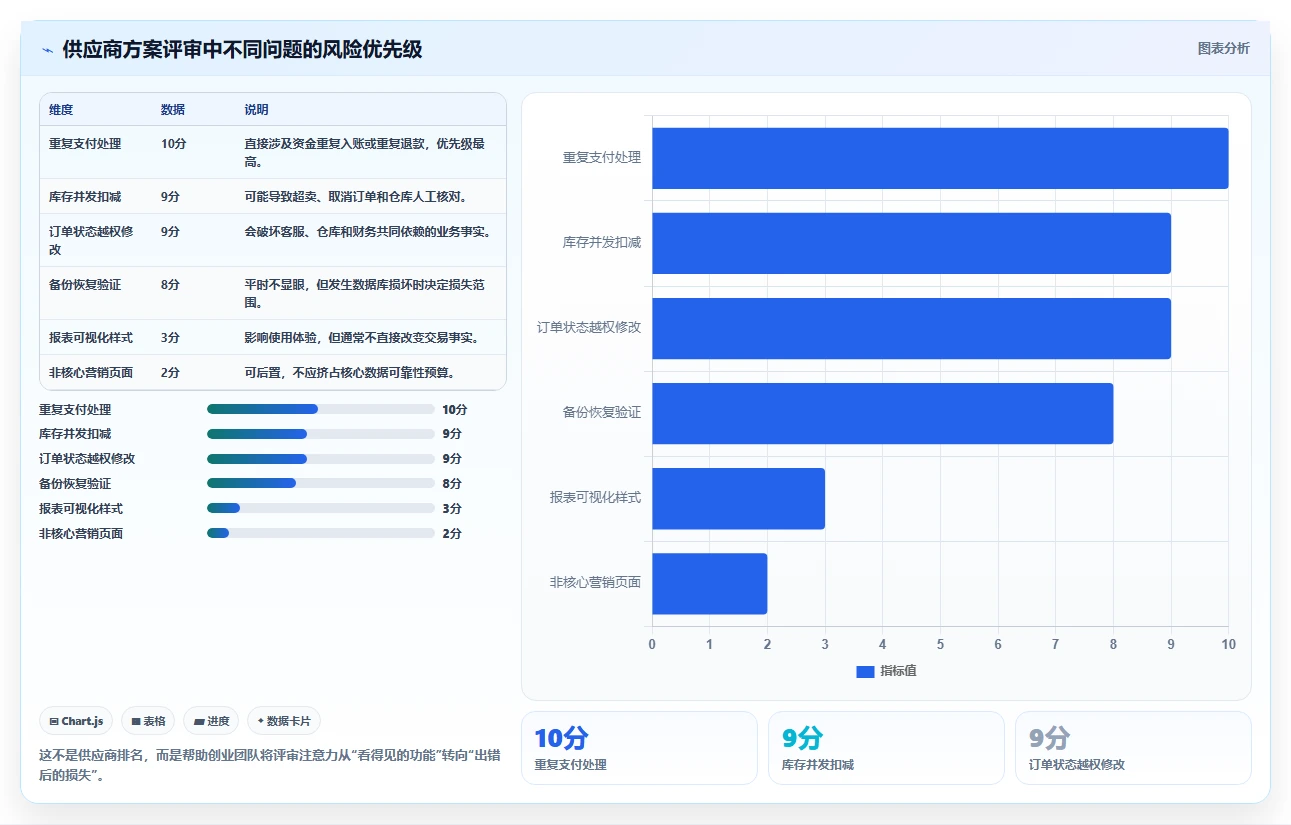This screenshot has height=825, width=1291.
Task: Select the 数据卡片 tag chip
Action: [284, 721]
